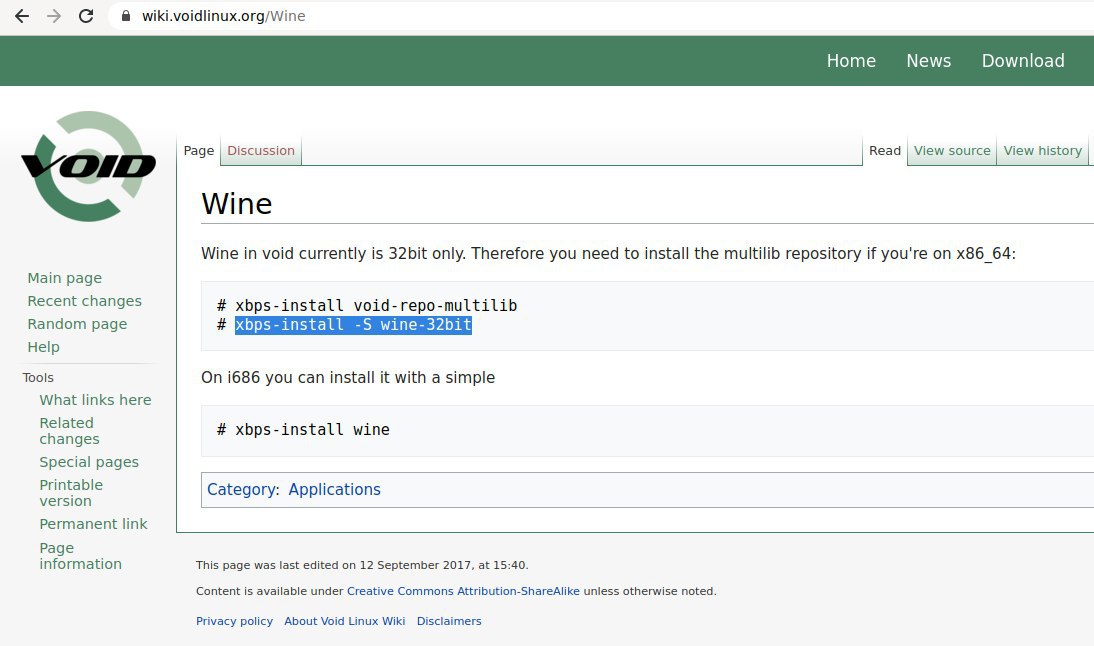Click the Void Linux logo
Viewport: 1094px width, 646px height.
point(89,166)
